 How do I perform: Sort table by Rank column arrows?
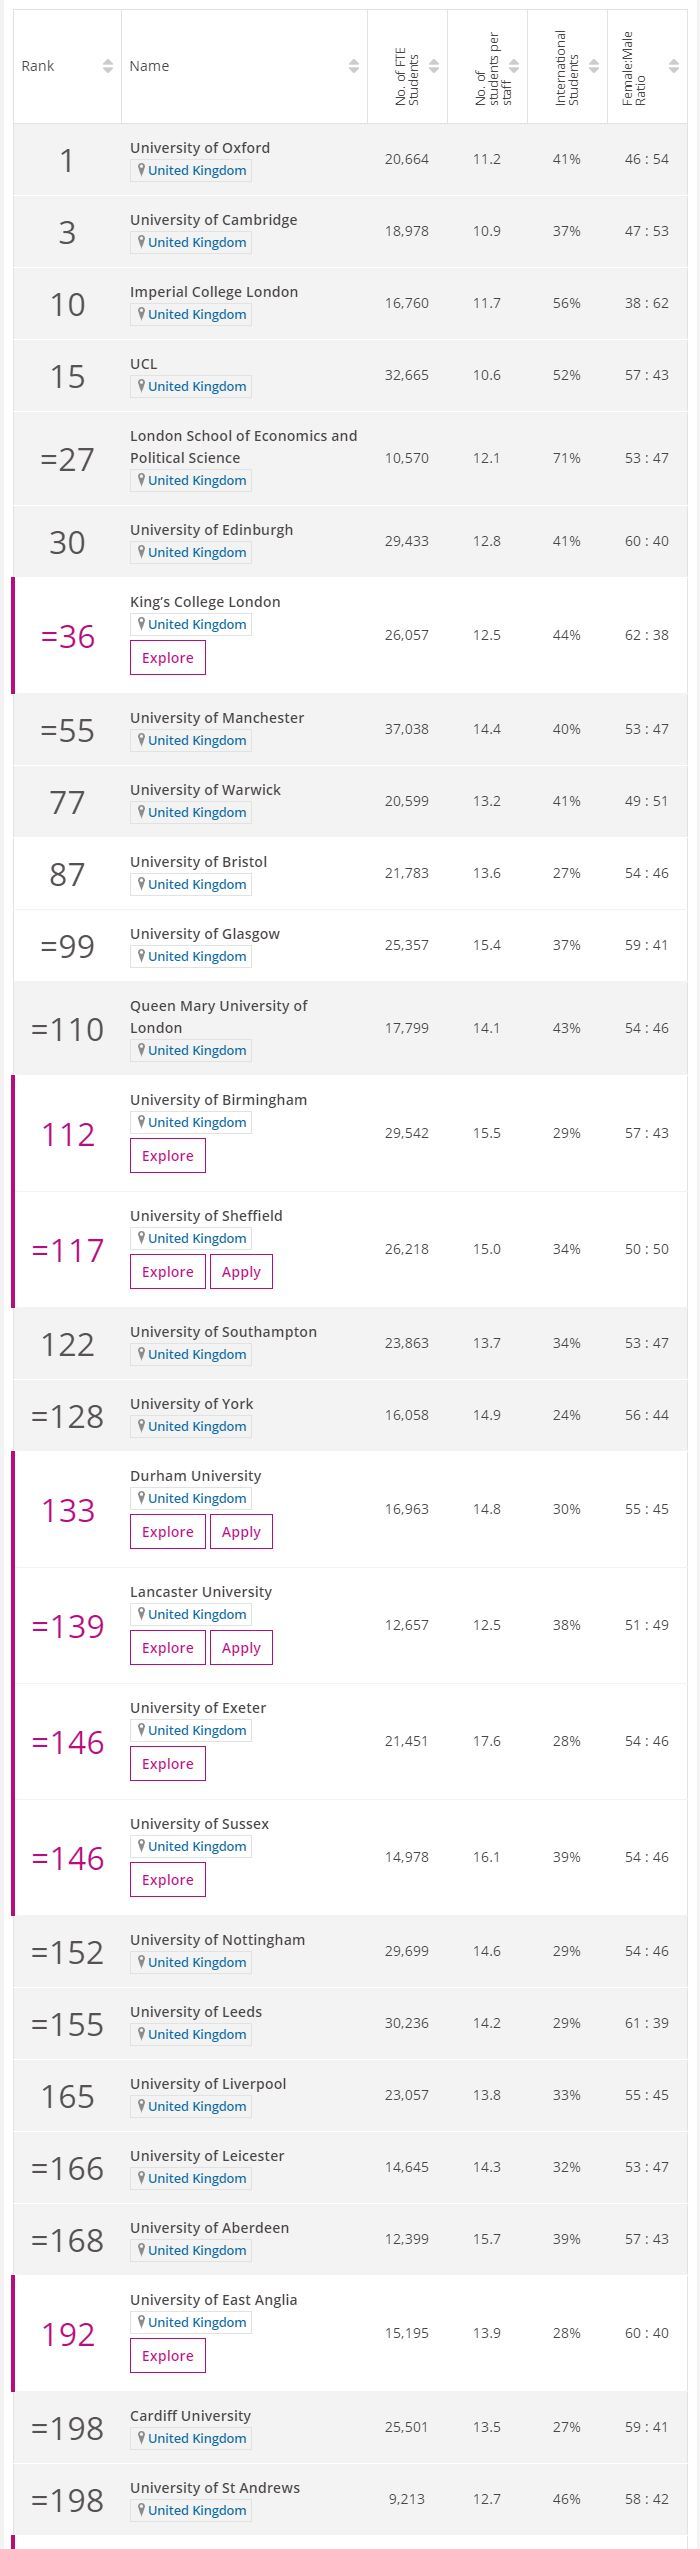point(108,66)
